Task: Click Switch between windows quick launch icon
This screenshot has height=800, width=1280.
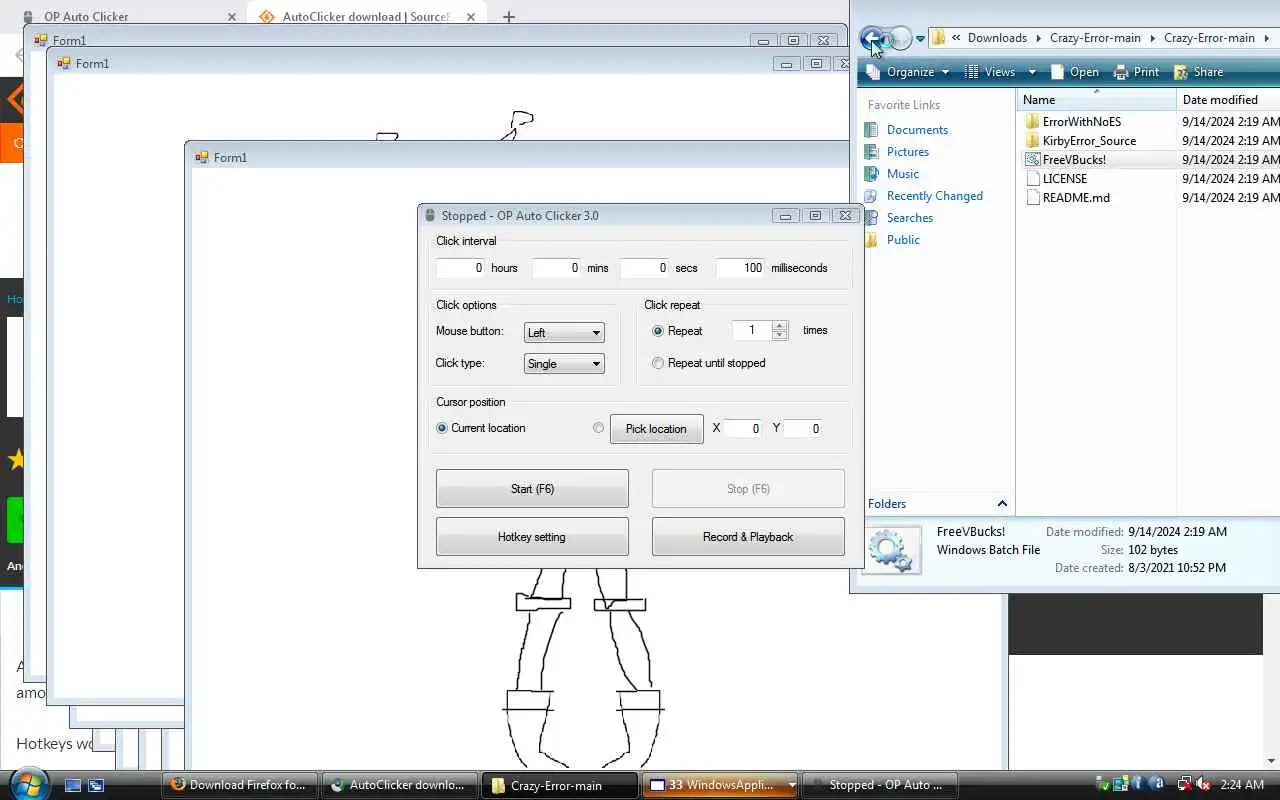Action: coord(96,785)
